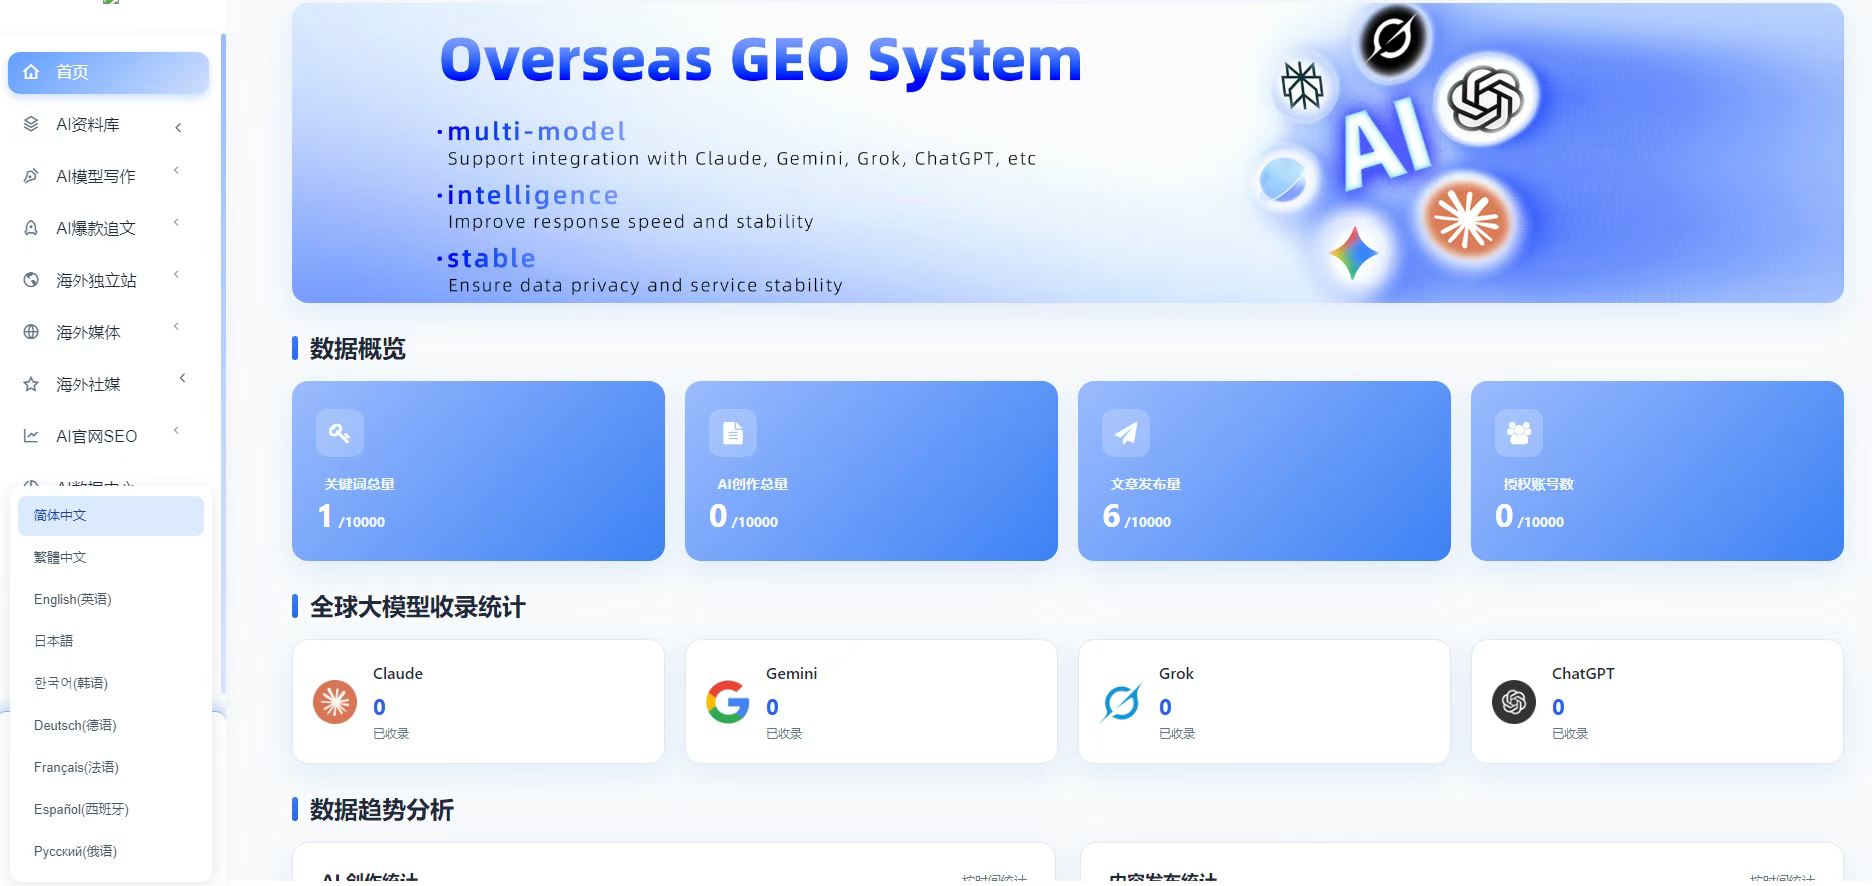Click the sidebar vertical scrollbar
Viewport: 1872px width, 886px height.
[x=223, y=365]
